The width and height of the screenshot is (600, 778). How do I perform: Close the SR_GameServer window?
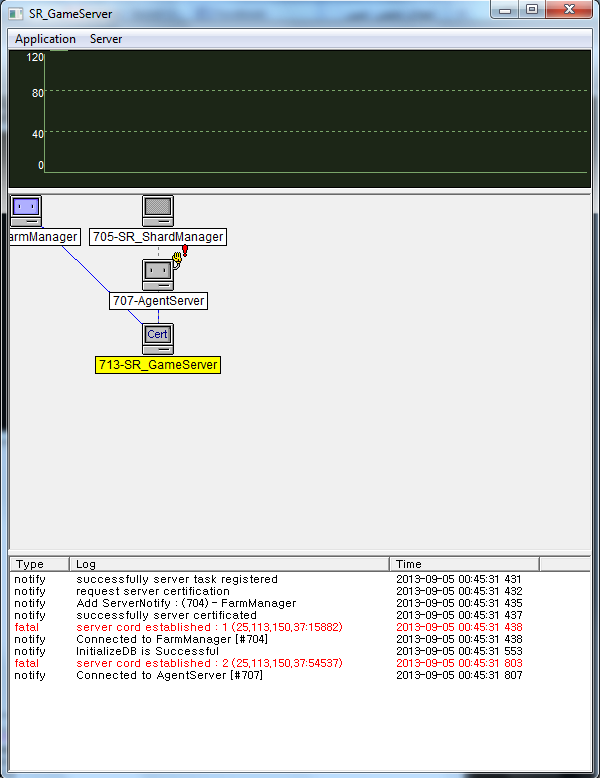pos(569,9)
